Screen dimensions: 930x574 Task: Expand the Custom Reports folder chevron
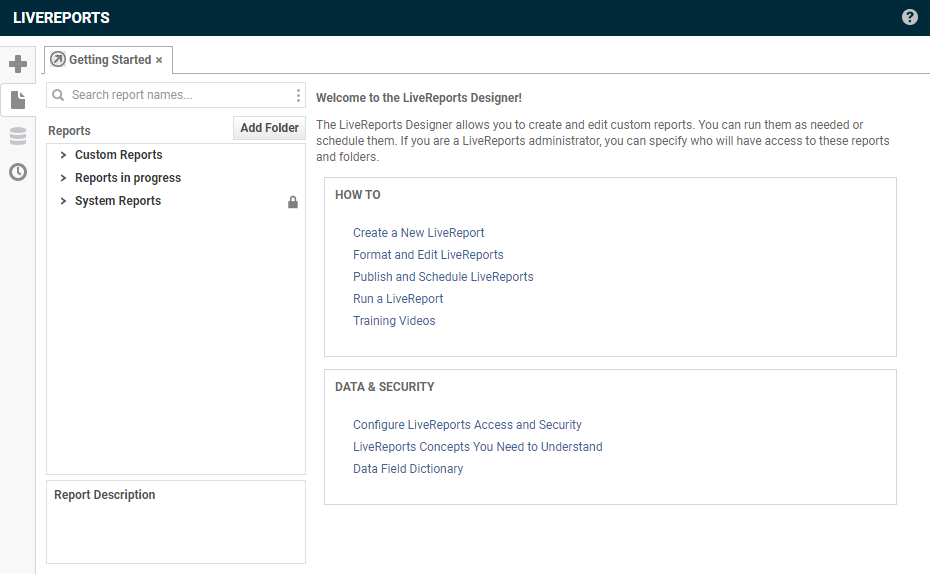coord(63,155)
